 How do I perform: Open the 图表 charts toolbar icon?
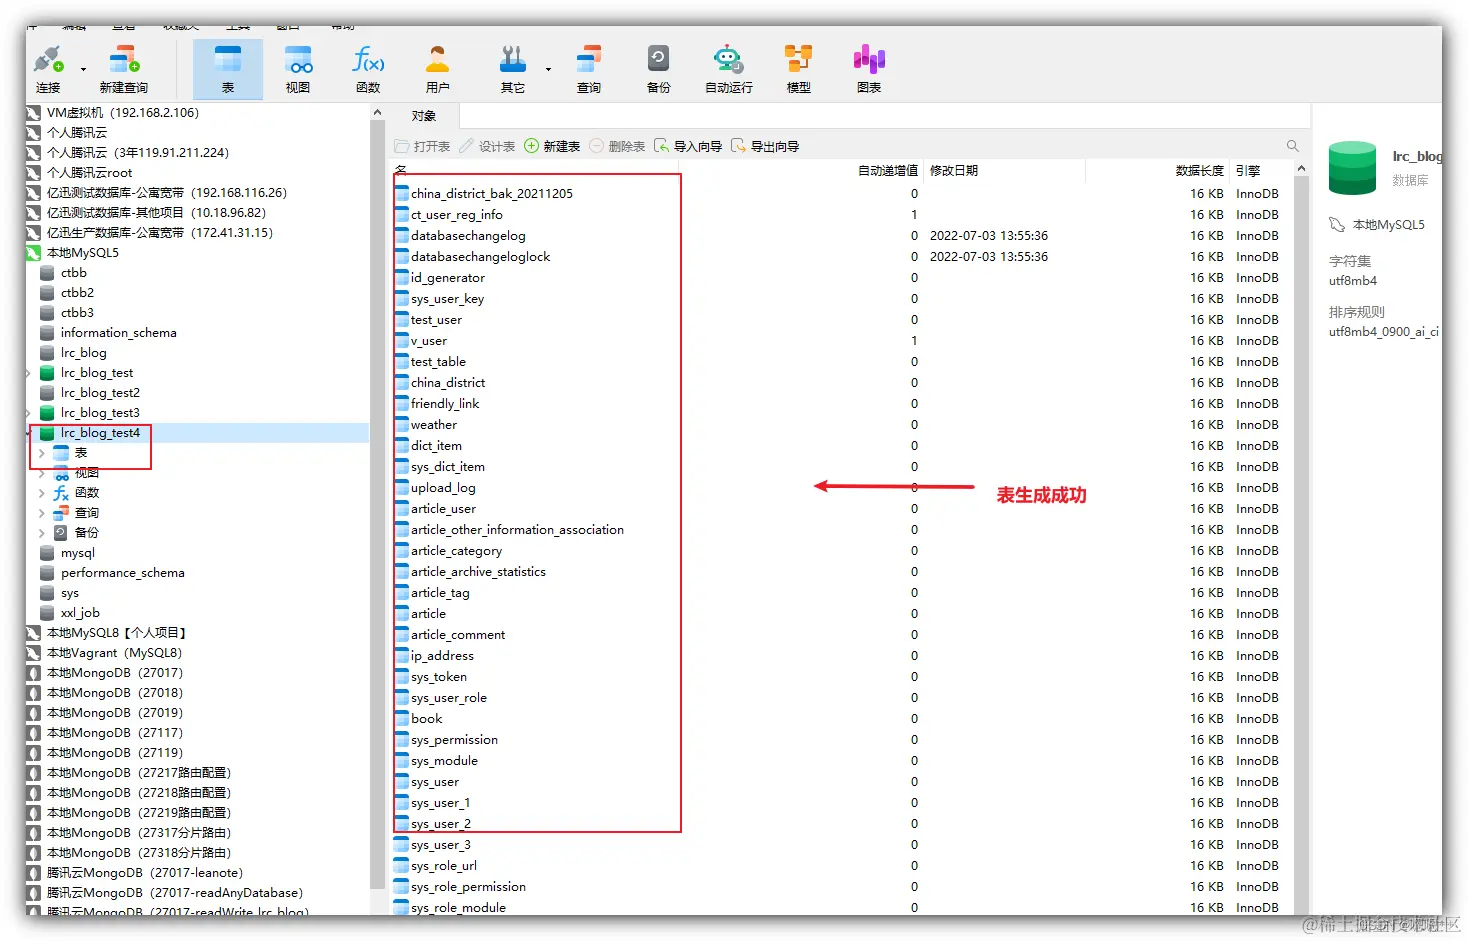(x=869, y=69)
